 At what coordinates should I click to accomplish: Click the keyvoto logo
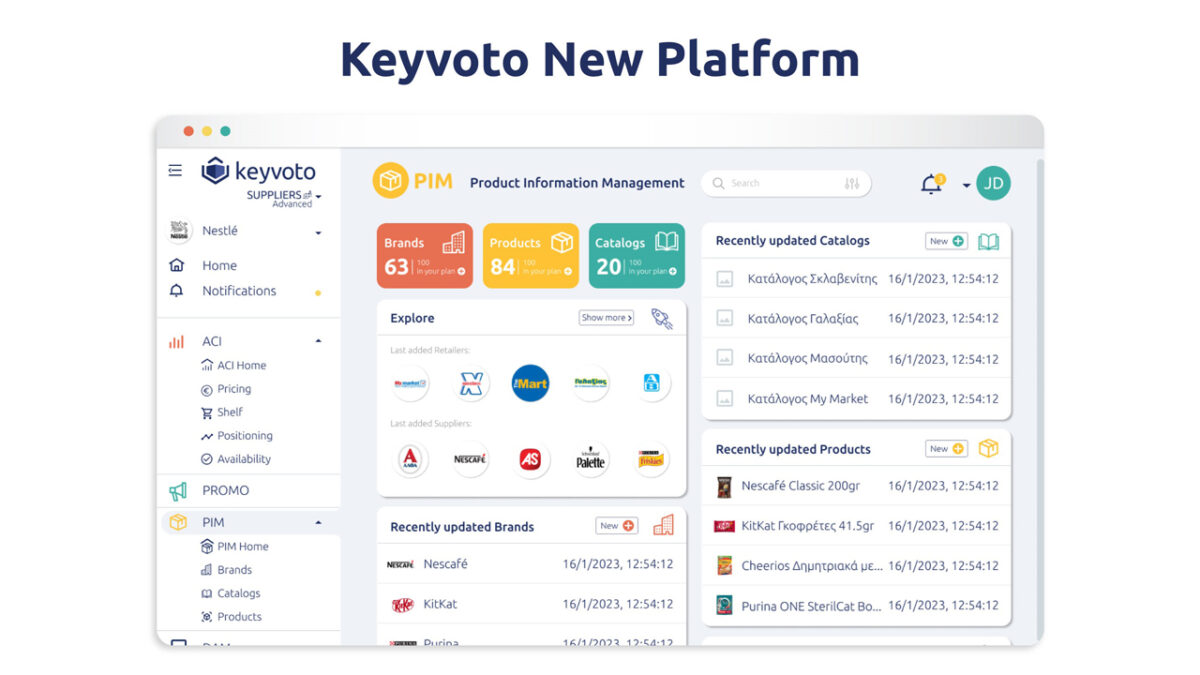pos(258,171)
